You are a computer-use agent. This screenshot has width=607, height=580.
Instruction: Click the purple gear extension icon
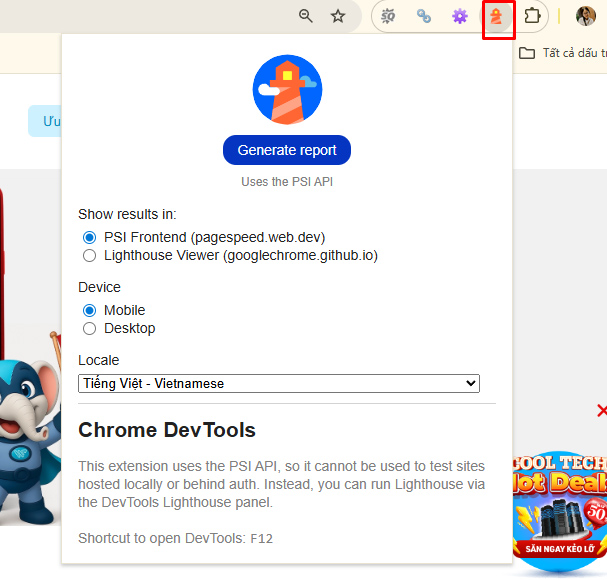[459, 17]
